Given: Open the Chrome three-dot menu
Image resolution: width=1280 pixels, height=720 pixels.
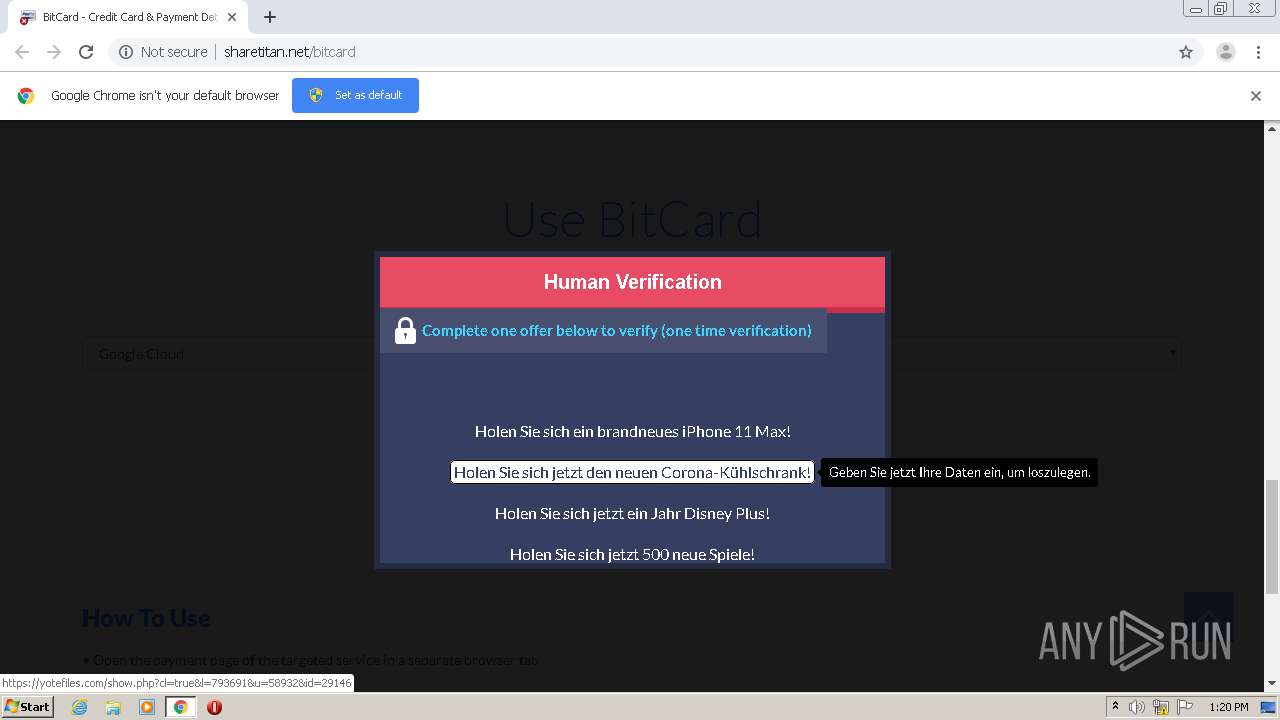Looking at the screenshot, I should coord(1259,52).
